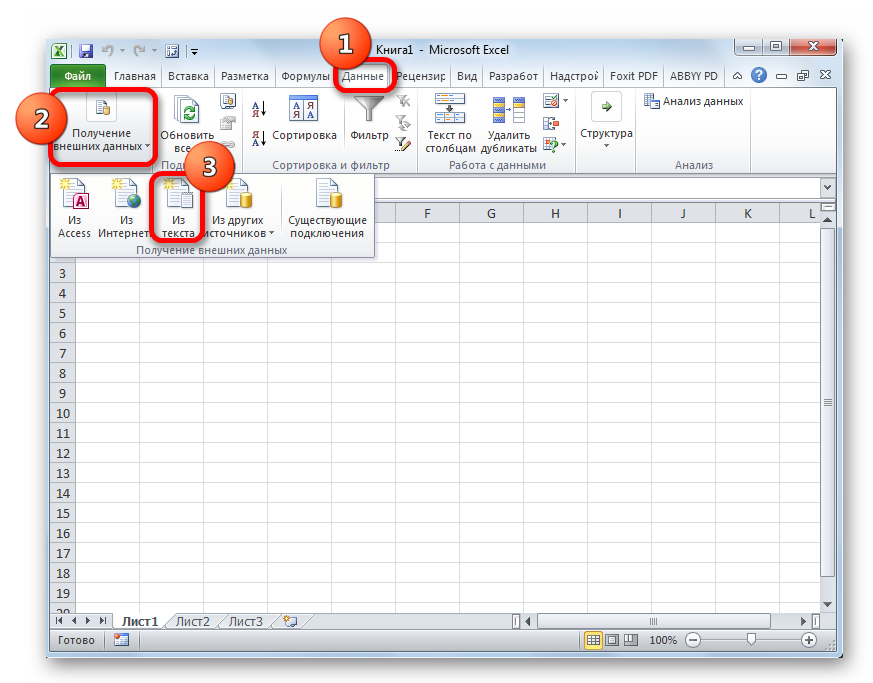Go to first sheet navigation arrow

[59, 621]
